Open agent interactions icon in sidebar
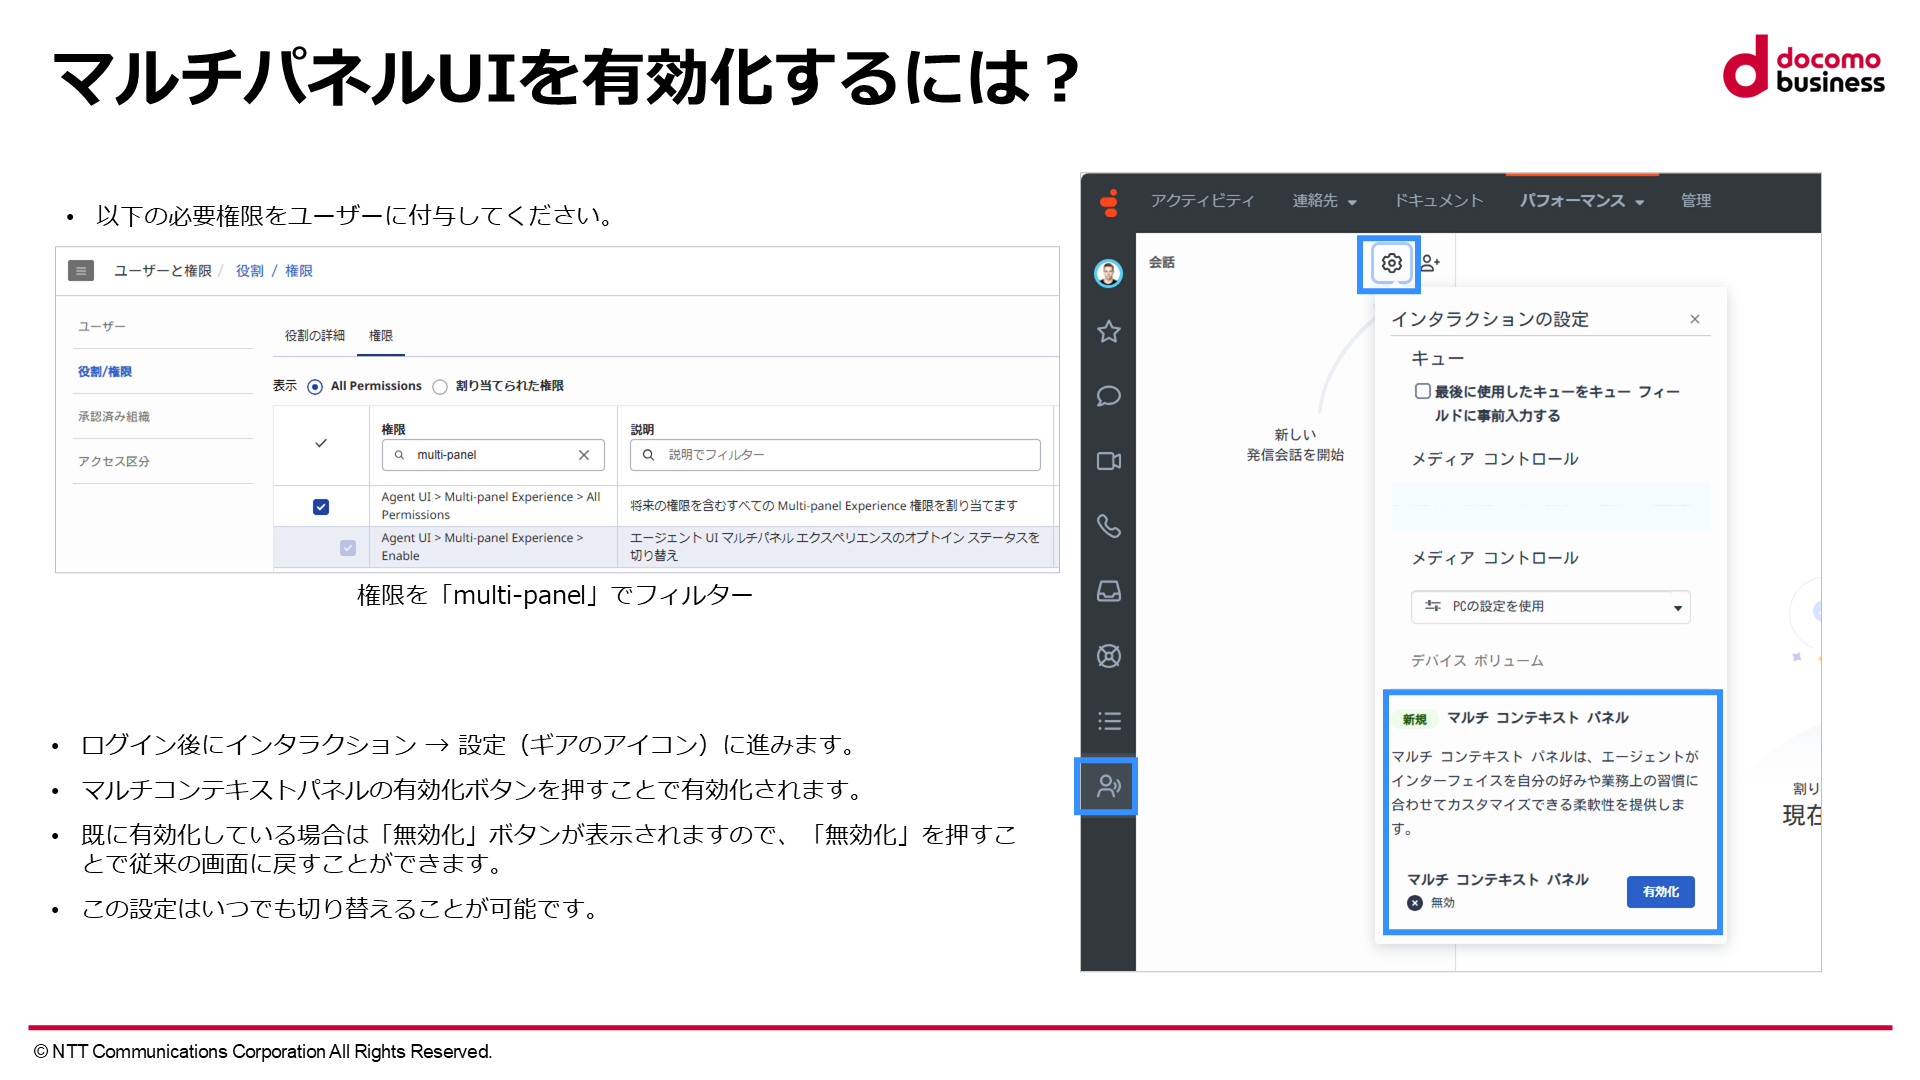Viewport: 1920px width, 1080px height. click(x=1108, y=786)
